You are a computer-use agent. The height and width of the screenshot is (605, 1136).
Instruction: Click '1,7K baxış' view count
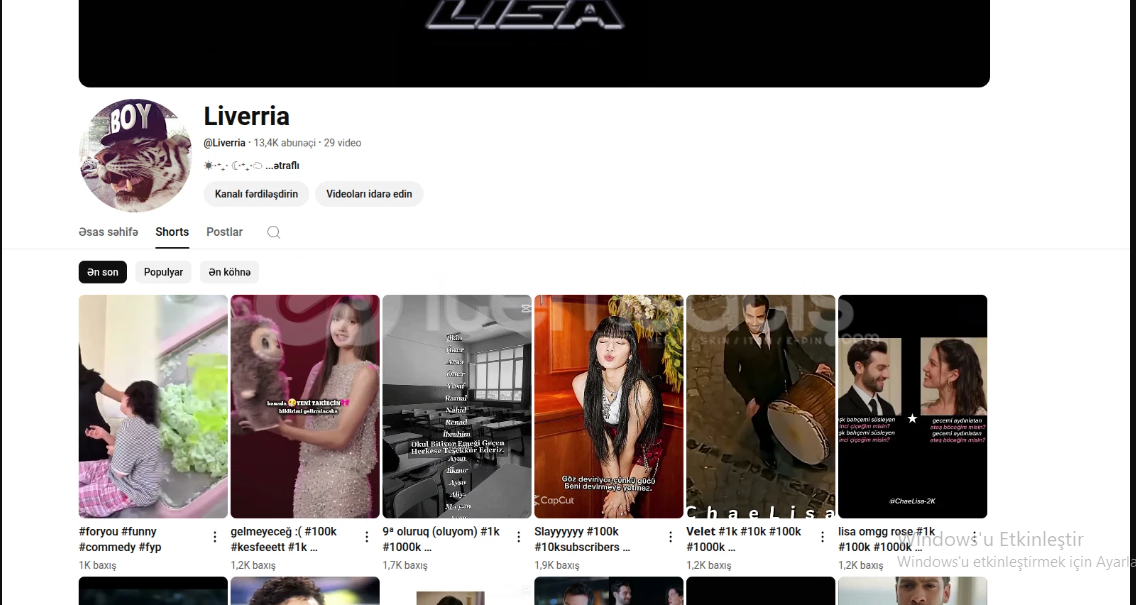[x=405, y=565]
